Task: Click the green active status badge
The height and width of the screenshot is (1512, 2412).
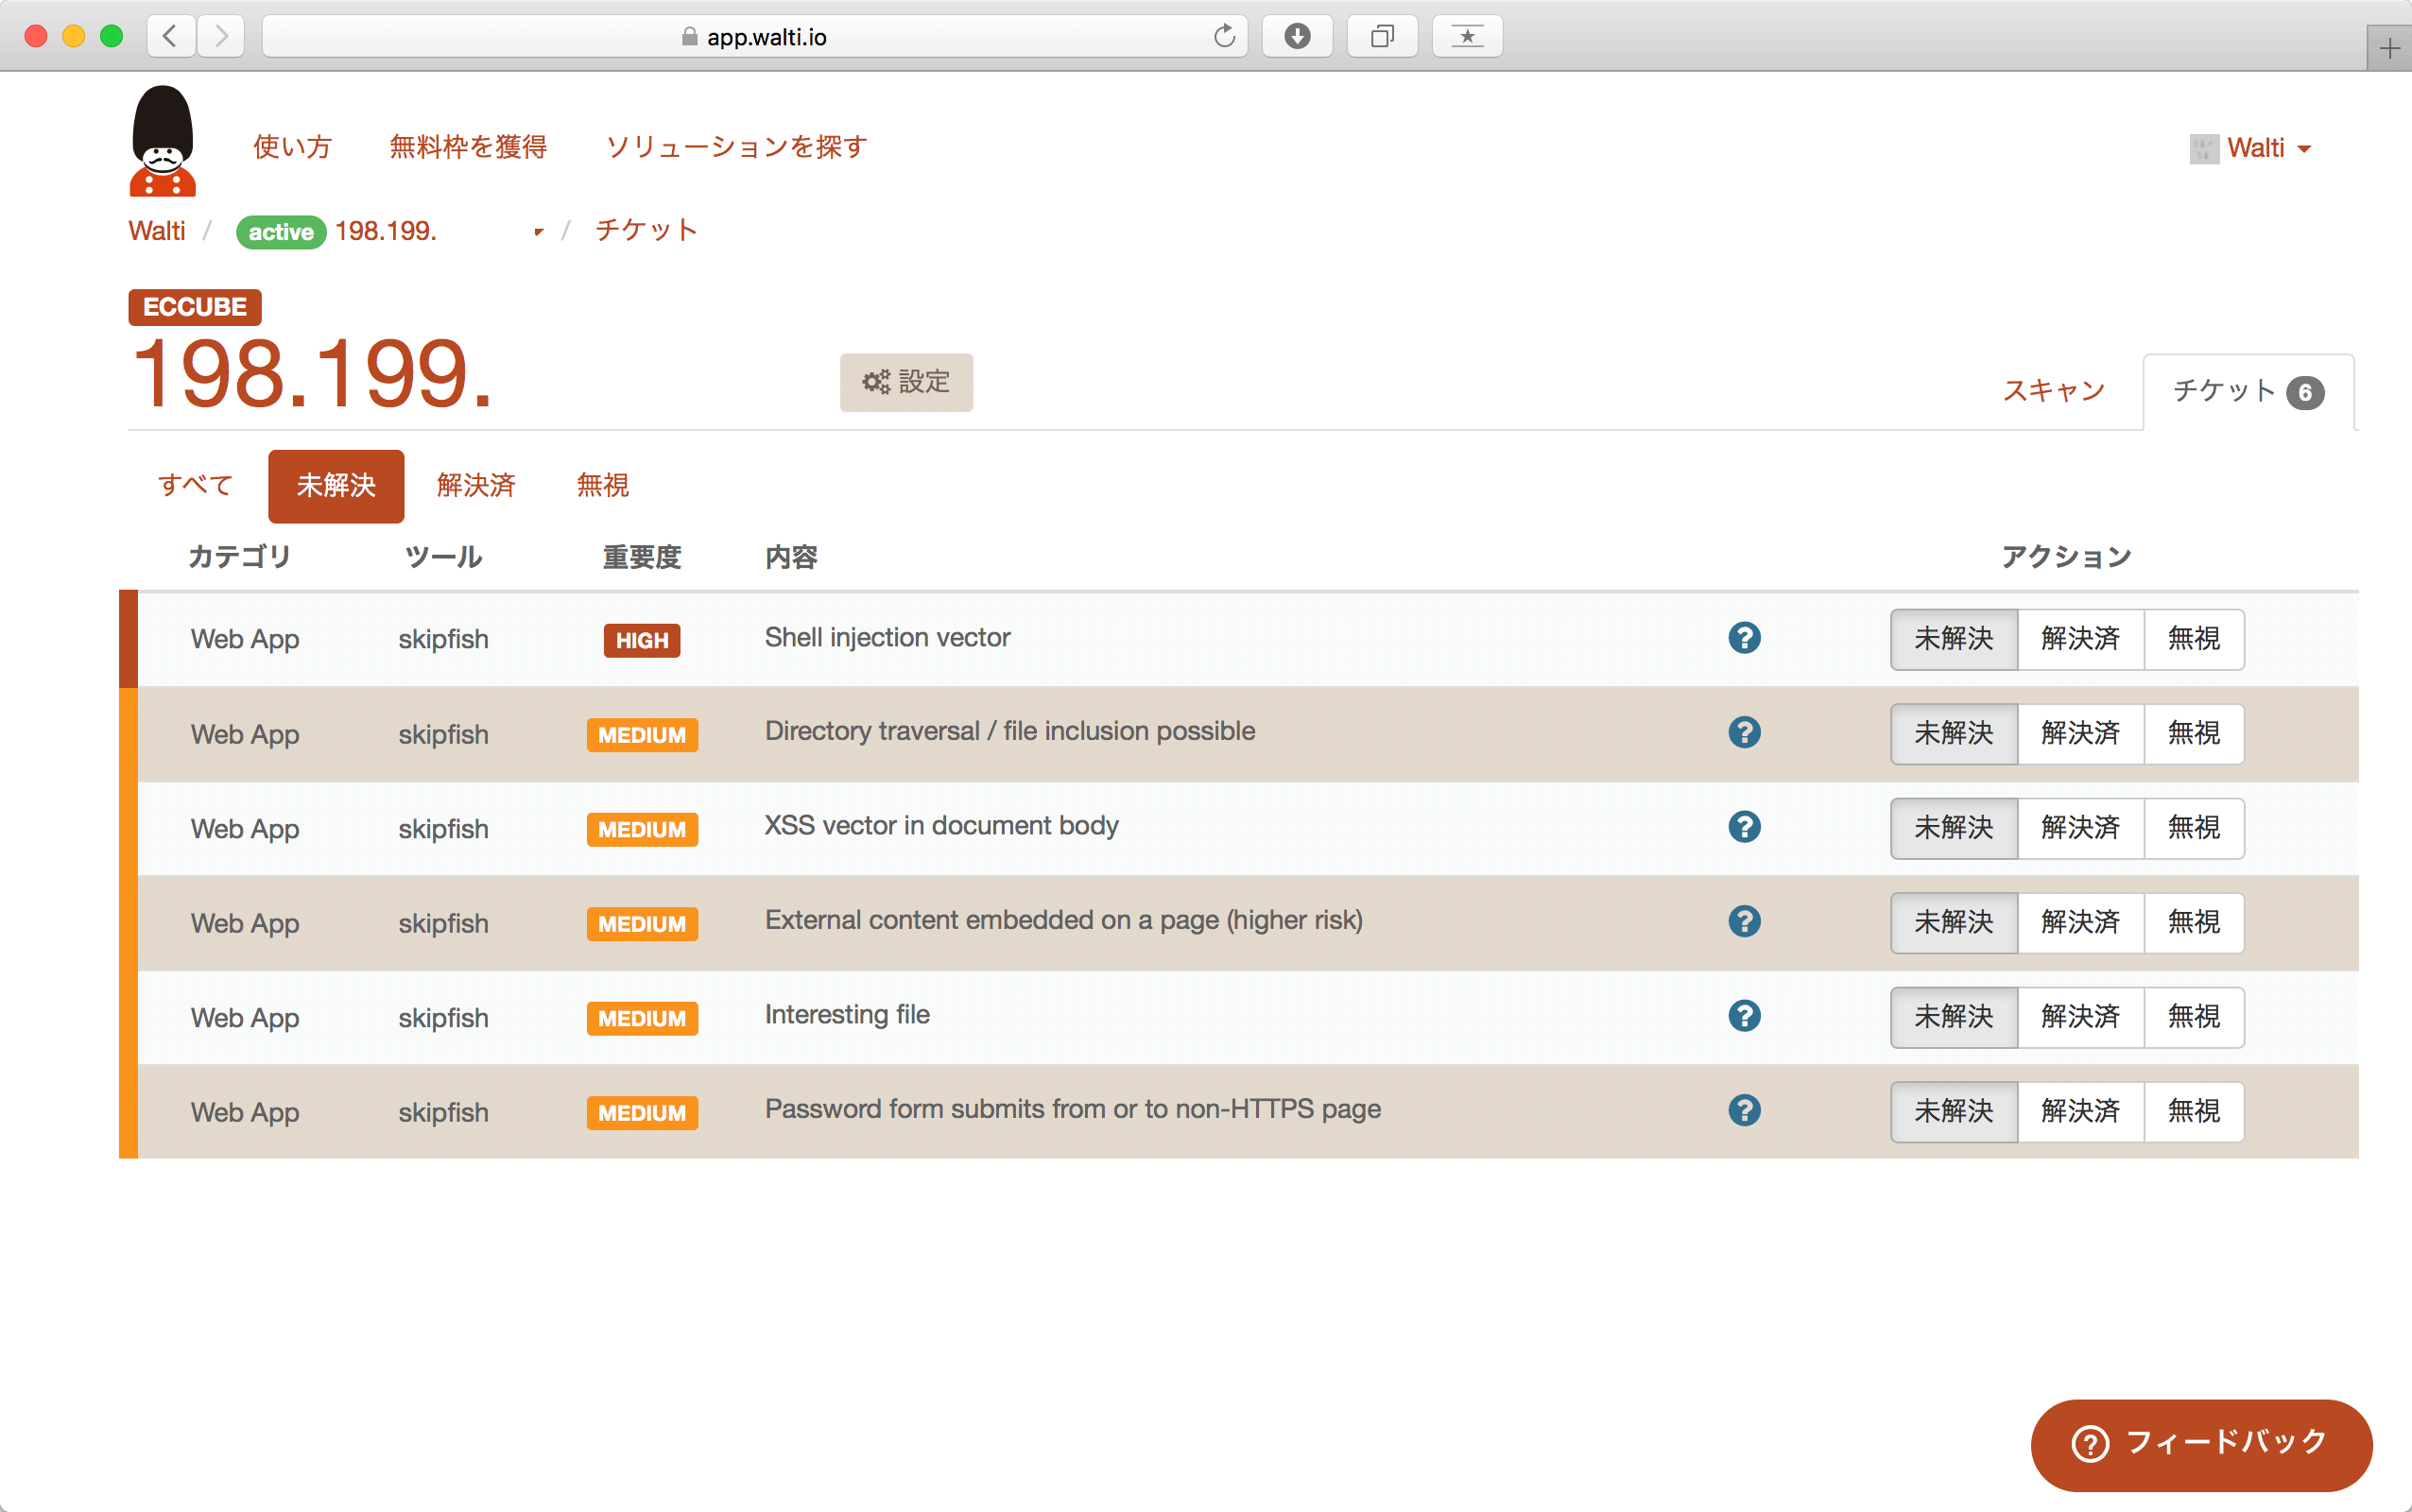Action: pos(281,232)
